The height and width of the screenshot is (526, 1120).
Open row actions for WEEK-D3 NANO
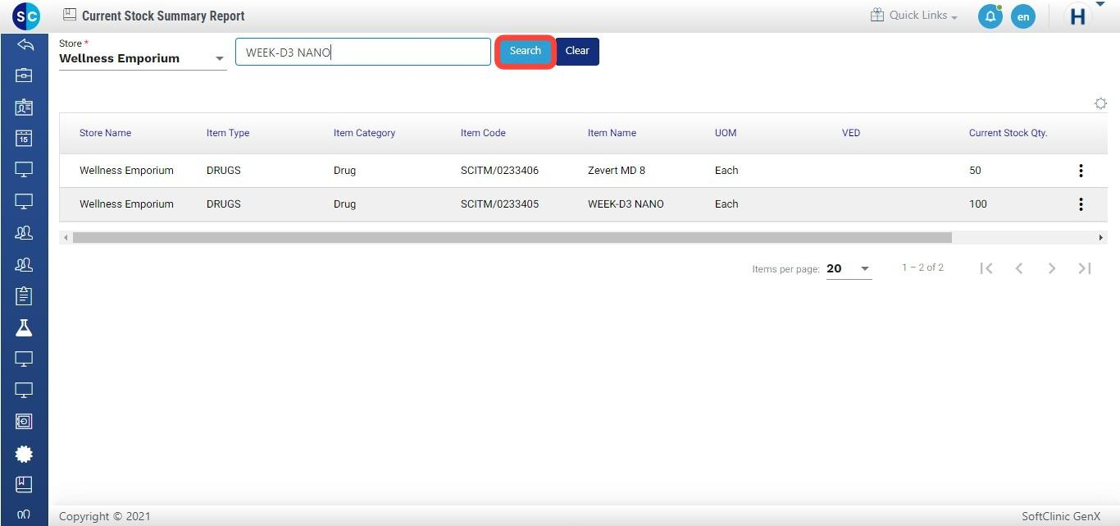[x=1080, y=205]
